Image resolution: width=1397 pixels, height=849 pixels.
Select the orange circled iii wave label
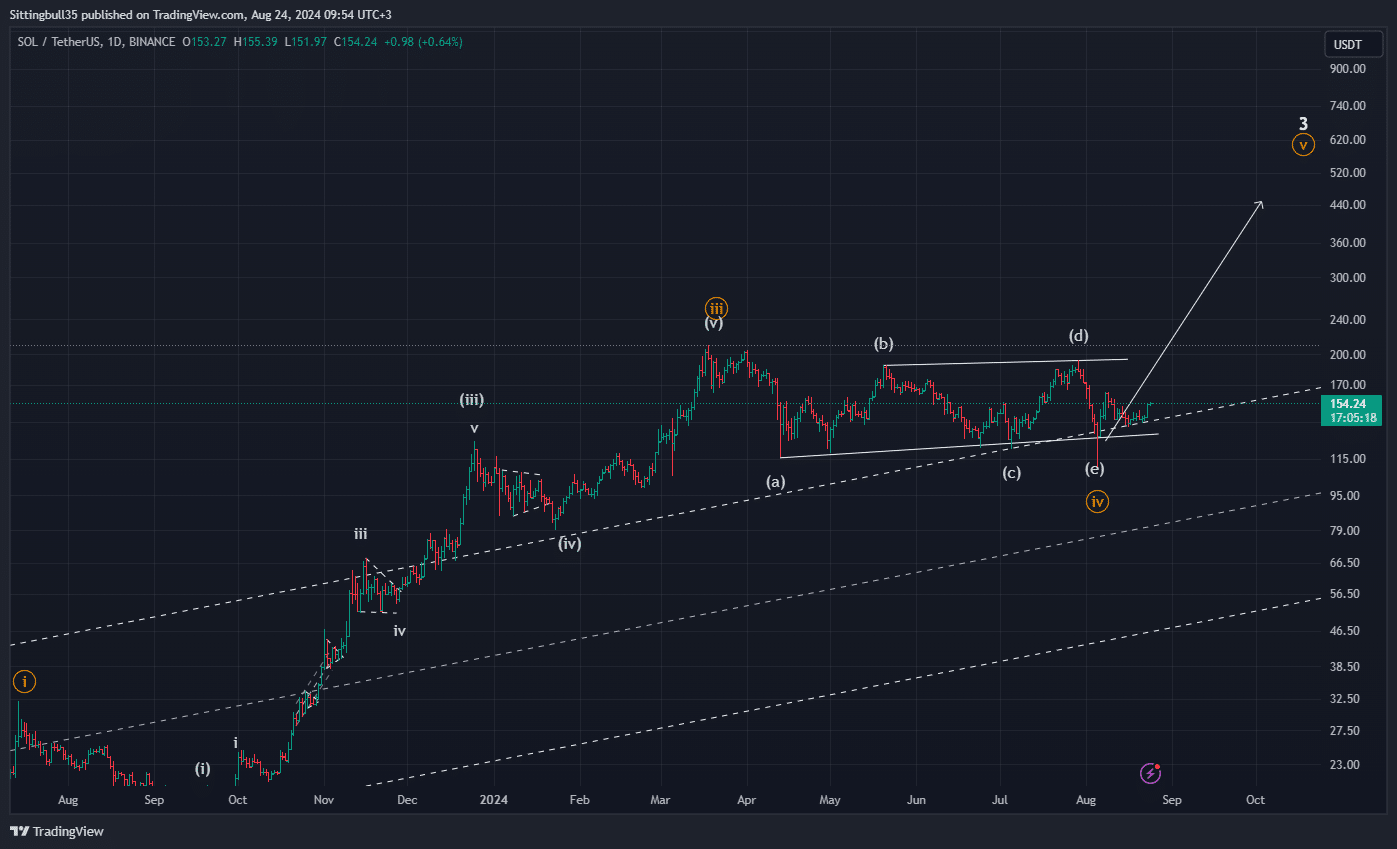(715, 307)
